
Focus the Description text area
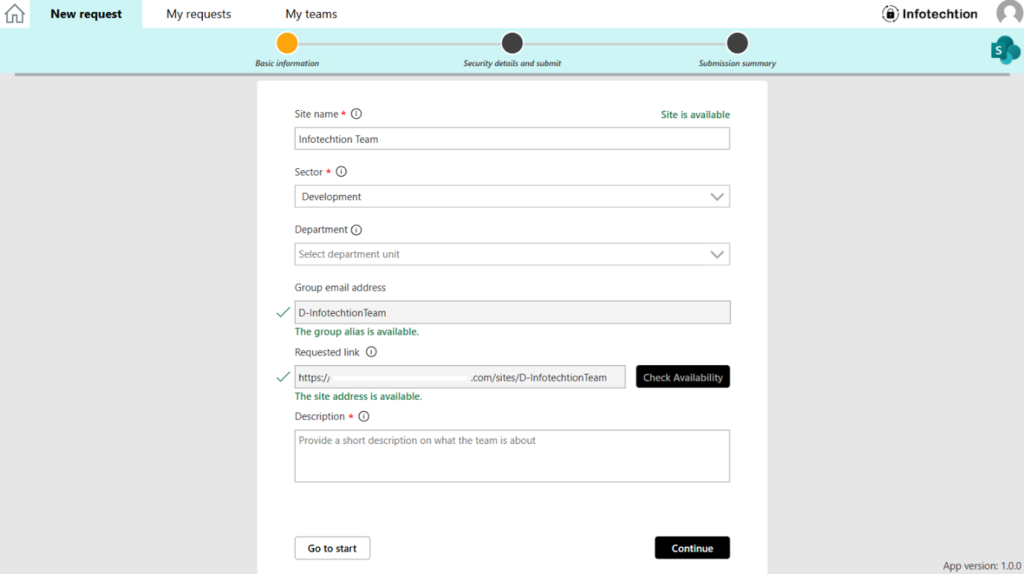(x=512, y=456)
